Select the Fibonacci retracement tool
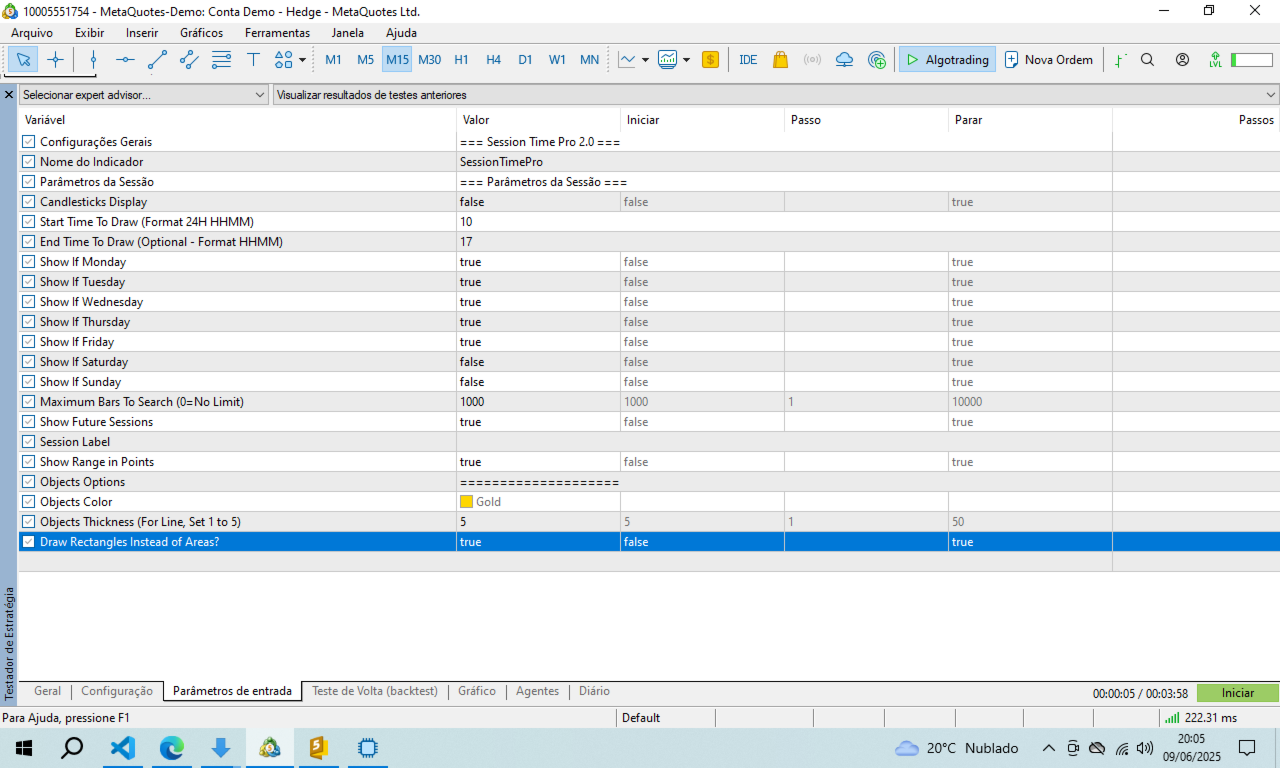The width and height of the screenshot is (1280, 768). 221,60
